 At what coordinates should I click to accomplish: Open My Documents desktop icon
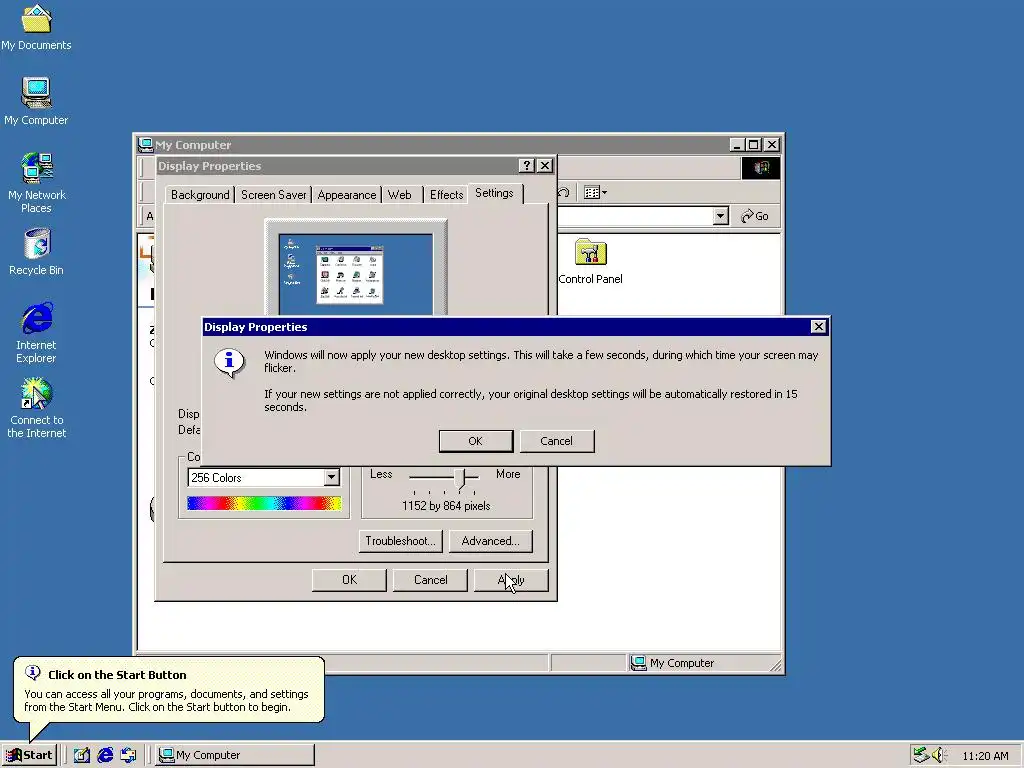pyautogui.click(x=36, y=26)
